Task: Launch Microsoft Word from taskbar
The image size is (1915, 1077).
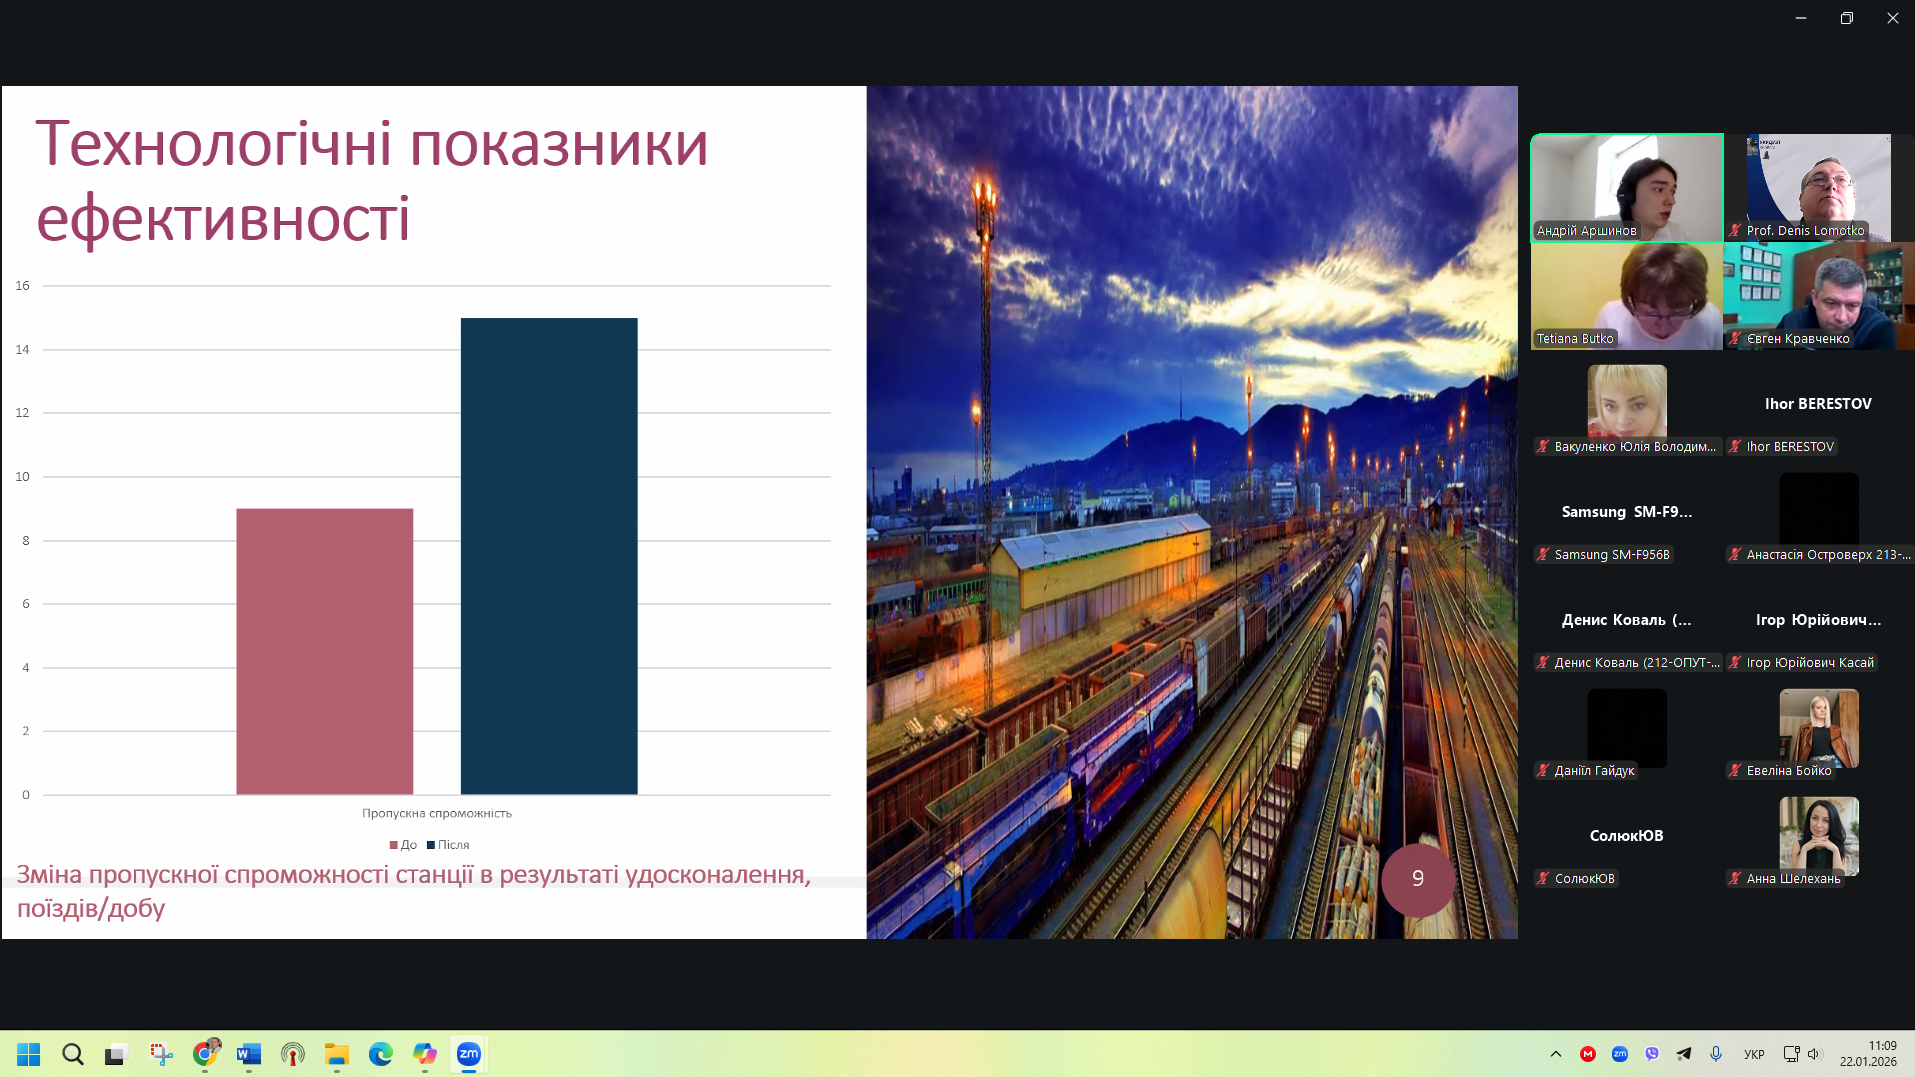Action: [x=249, y=1054]
